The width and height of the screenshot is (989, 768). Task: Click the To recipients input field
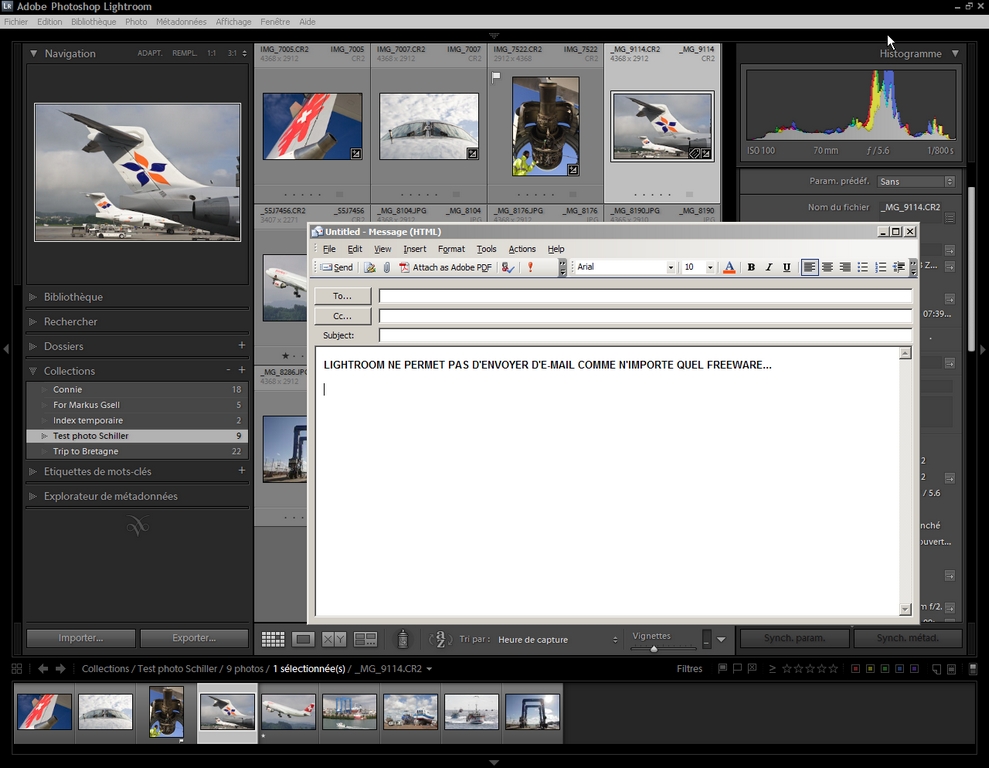645,296
